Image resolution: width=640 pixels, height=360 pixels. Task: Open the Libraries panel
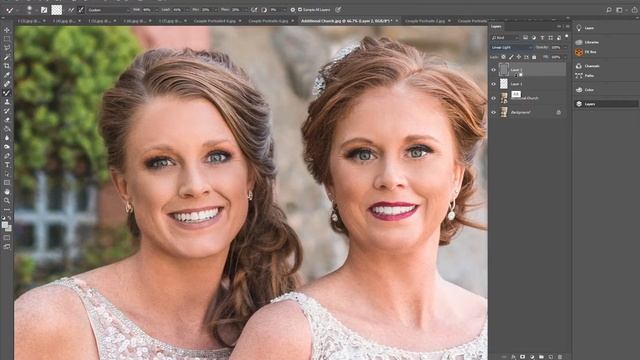pyautogui.click(x=587, y=42)
